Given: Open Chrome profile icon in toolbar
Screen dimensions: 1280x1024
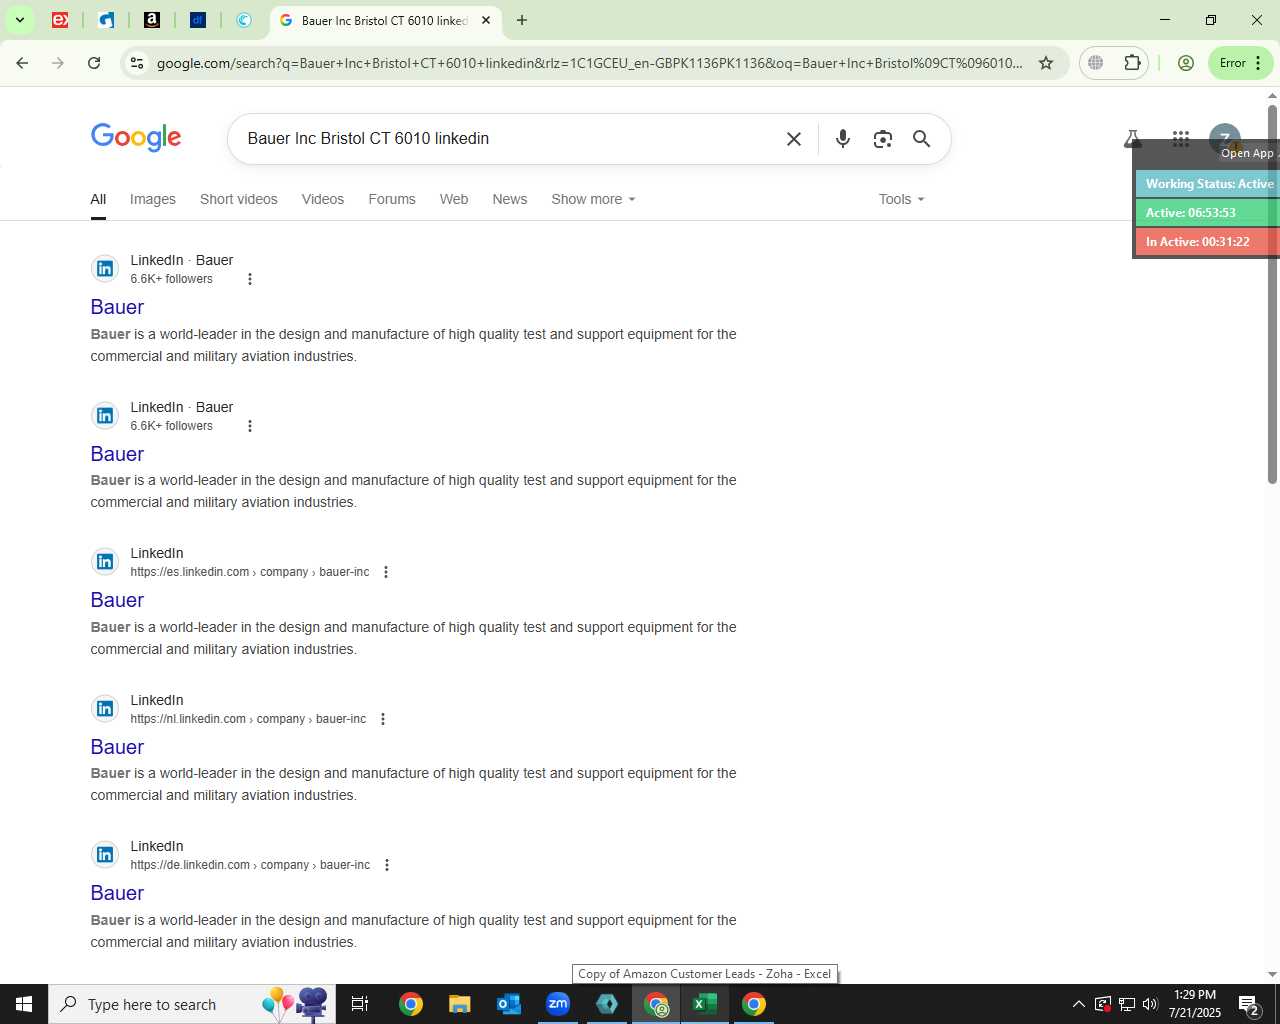Looking at the screenshot, I should pyautogui.click(x=1186, y=63).
